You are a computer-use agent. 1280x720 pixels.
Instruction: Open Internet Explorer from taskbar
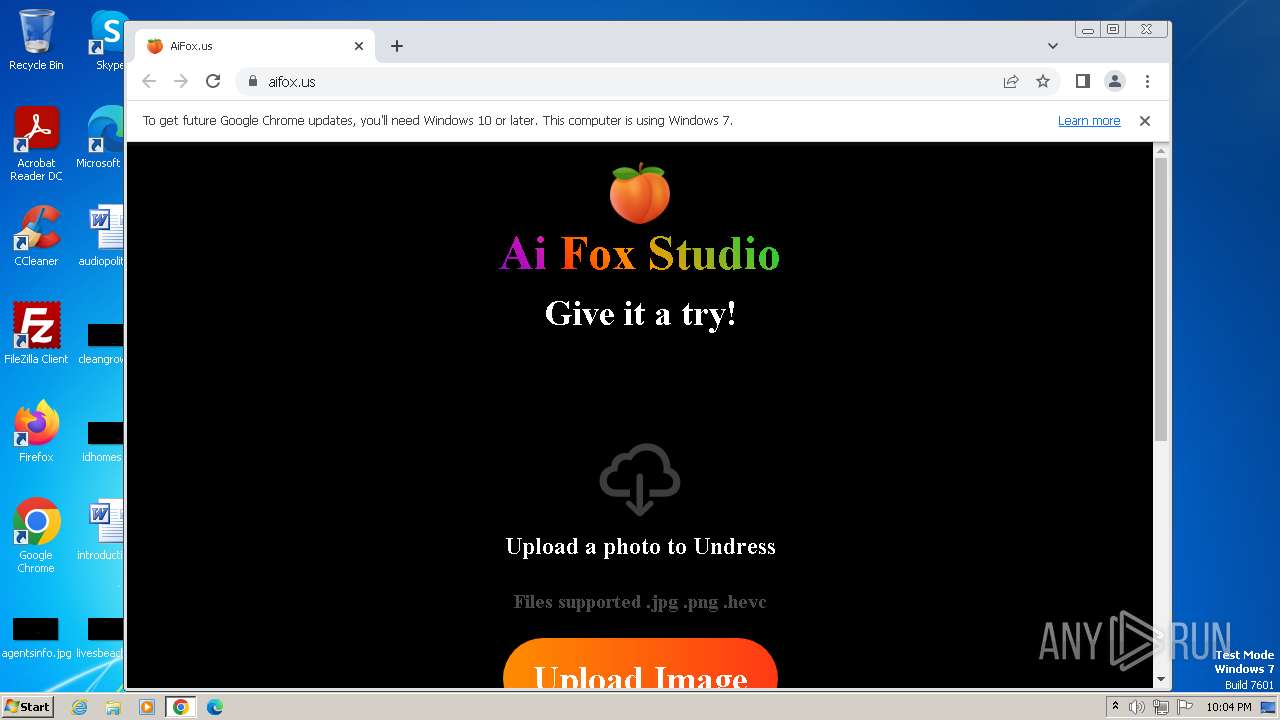[x=79, y=707]
